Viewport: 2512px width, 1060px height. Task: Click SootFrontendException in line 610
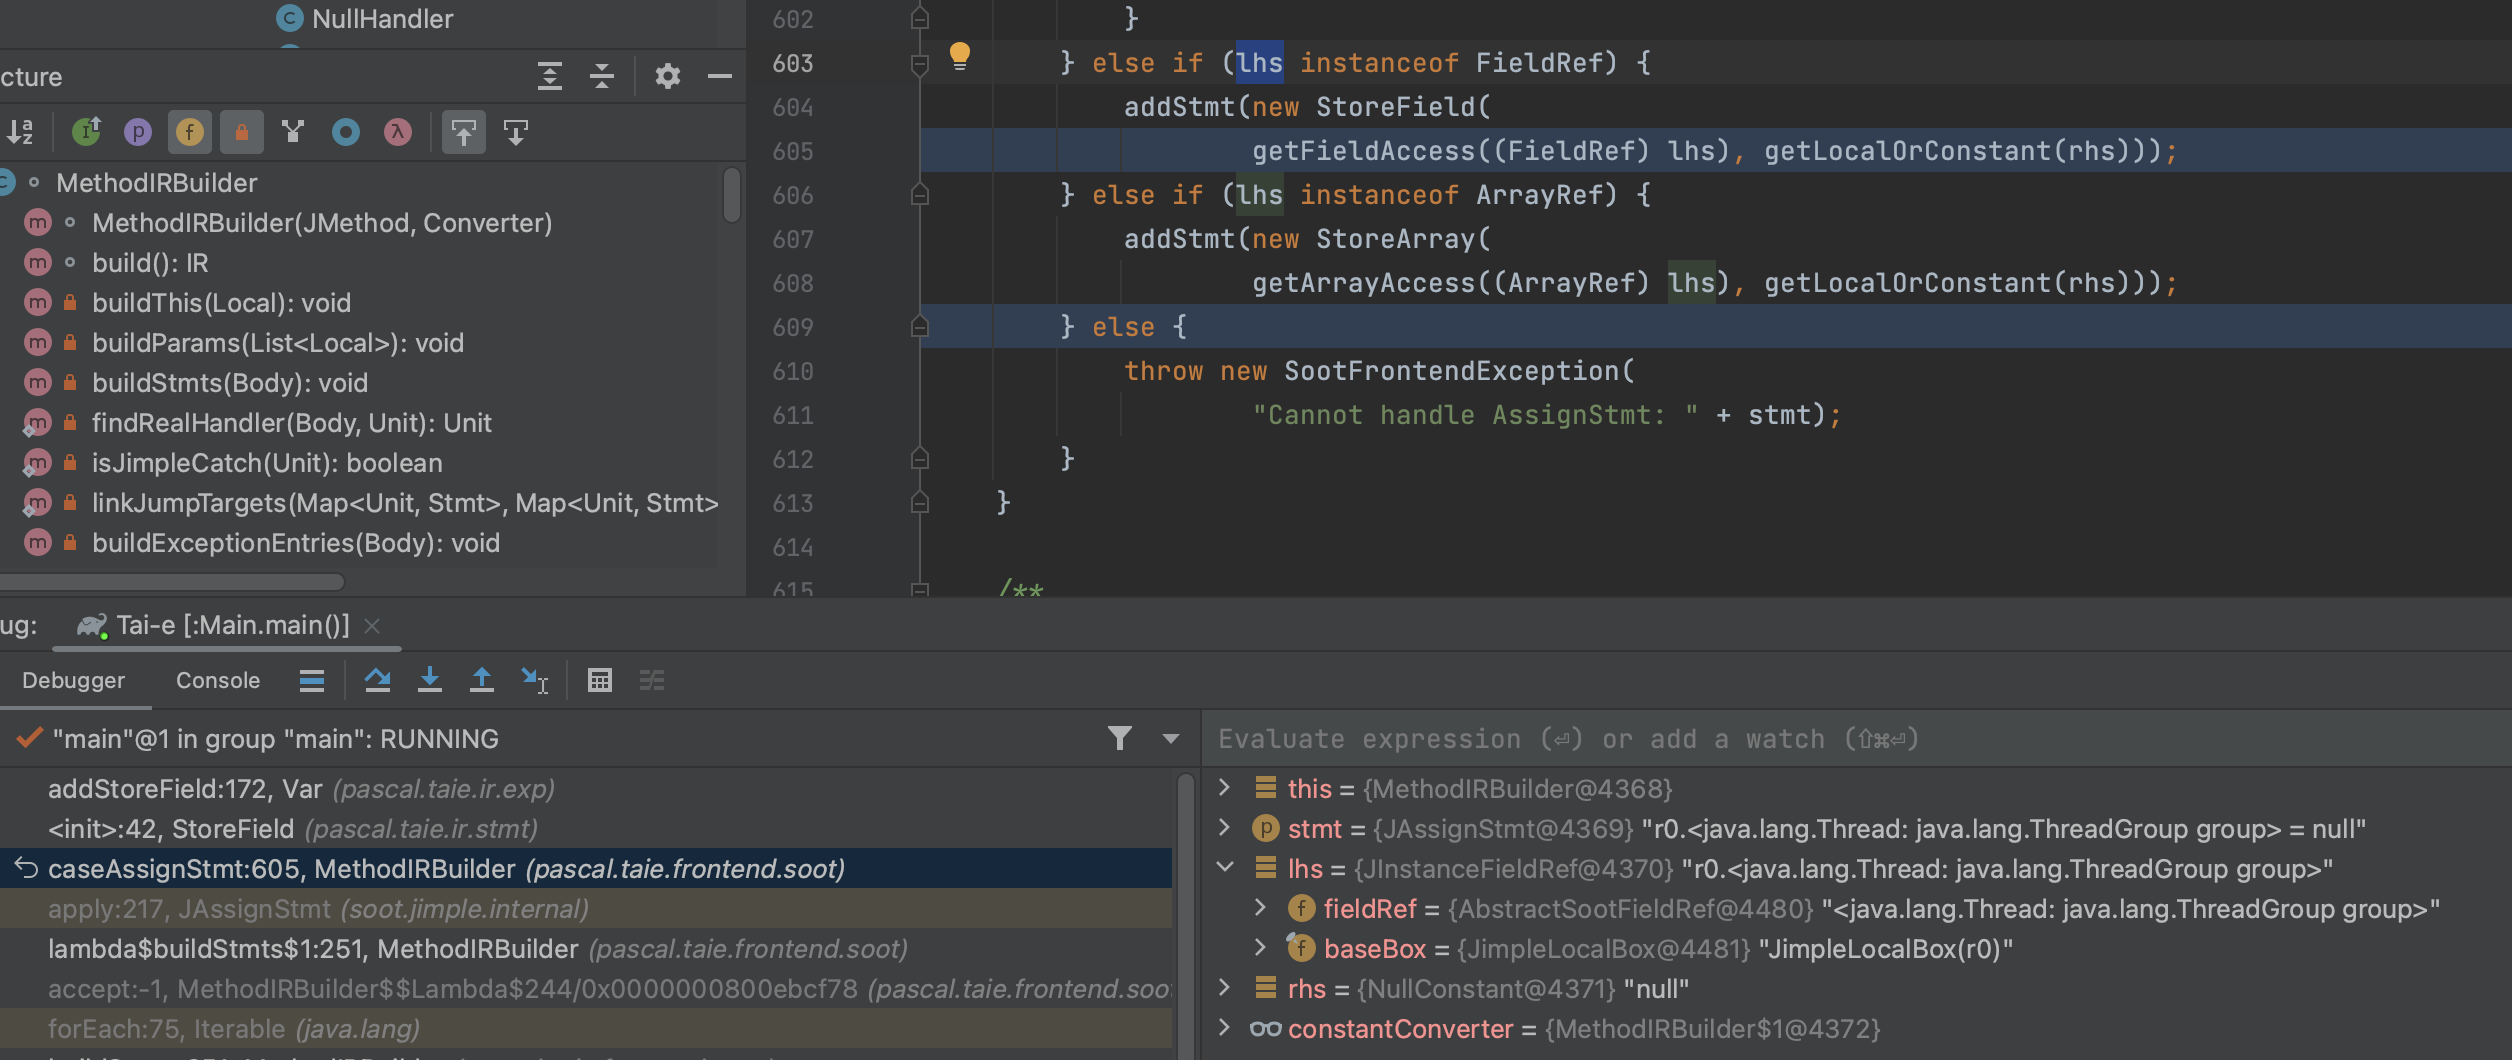point(1451,371)
